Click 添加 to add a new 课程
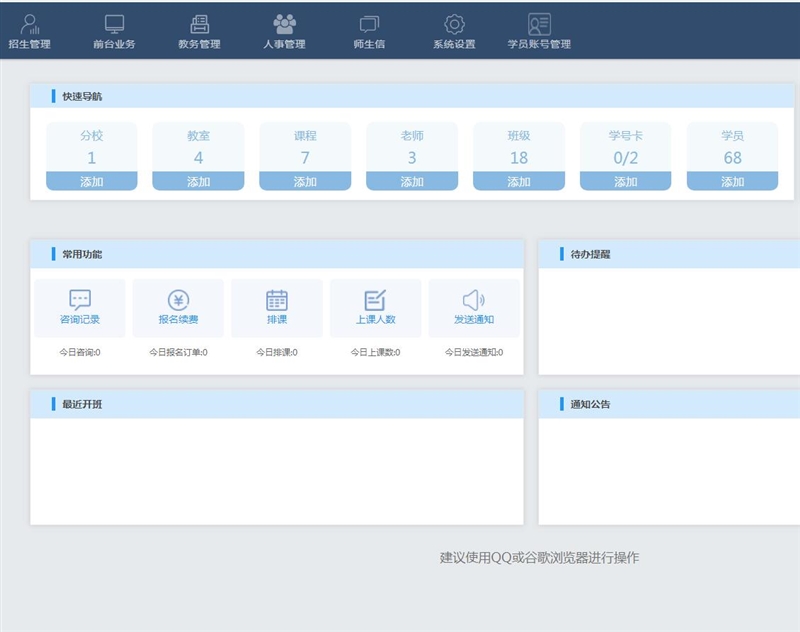This screenshot has width=800, height=632. (306, 181)
